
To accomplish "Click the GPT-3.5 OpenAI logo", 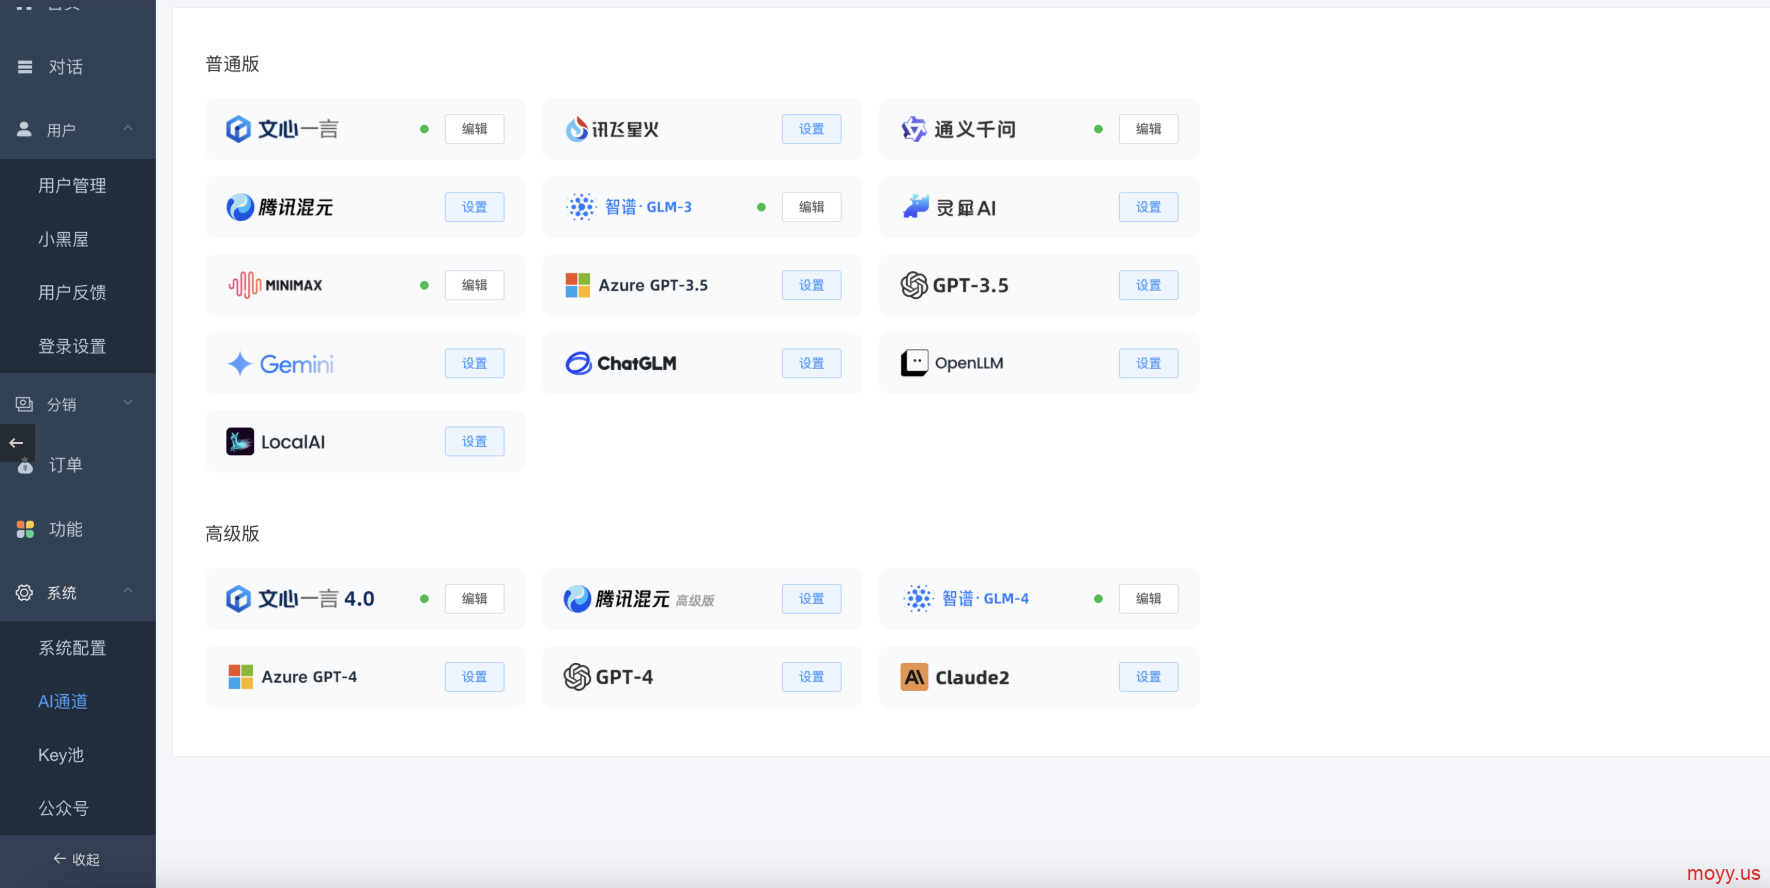I will click(x=914, y=285).
